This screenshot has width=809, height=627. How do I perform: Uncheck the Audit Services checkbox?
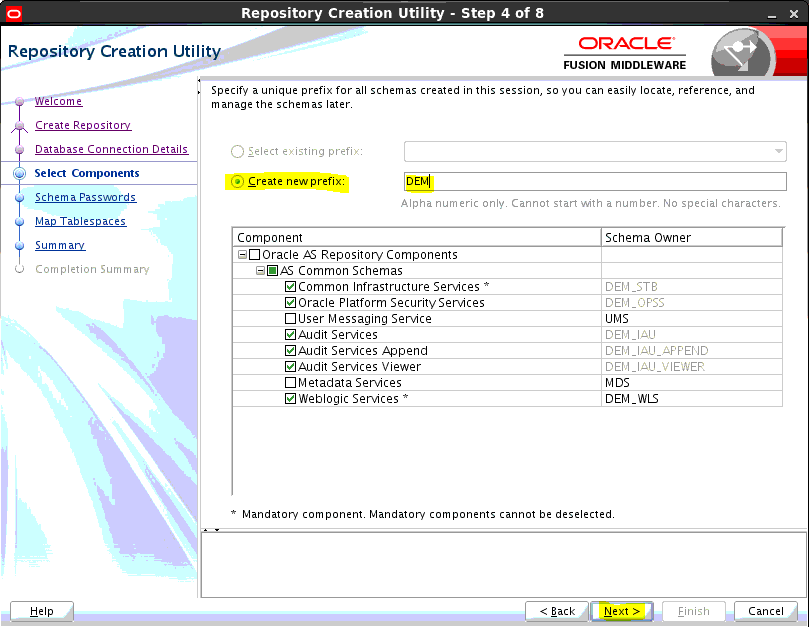pyautogui.click(x=290, y=334)
